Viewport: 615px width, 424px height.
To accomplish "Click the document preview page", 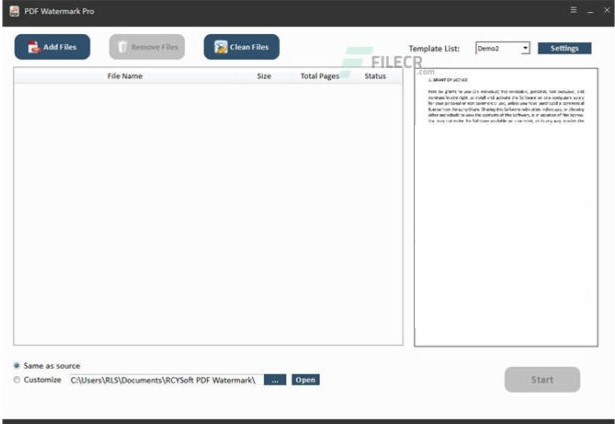I will (x=506, y=207).
